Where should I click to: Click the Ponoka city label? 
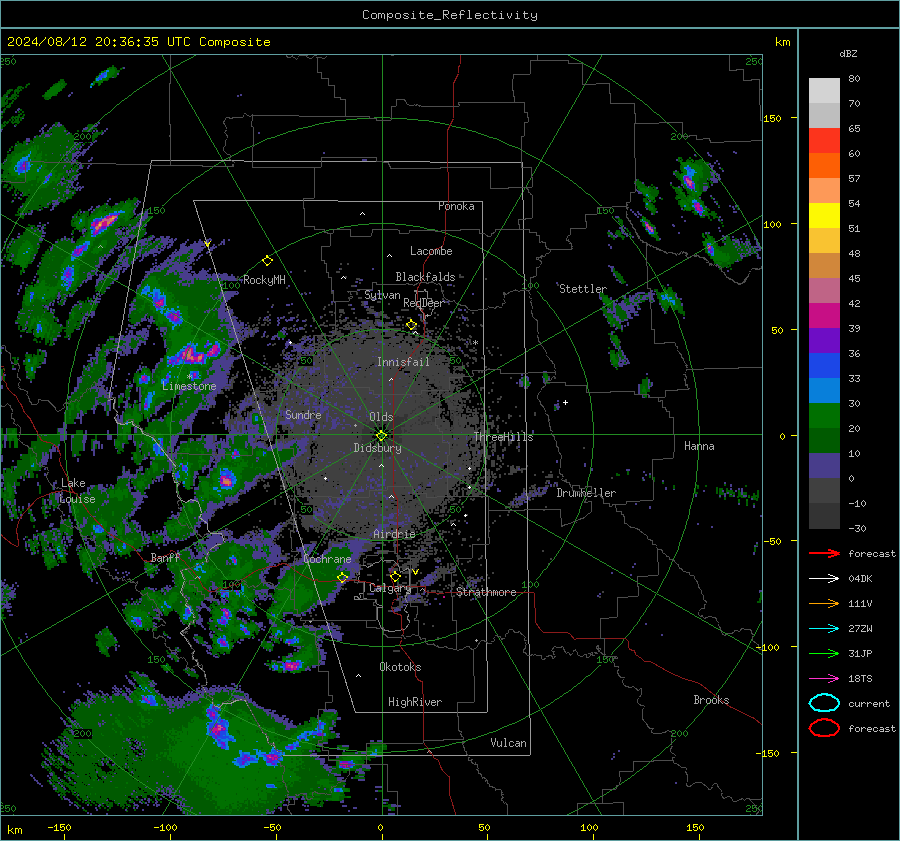point(456,206)
